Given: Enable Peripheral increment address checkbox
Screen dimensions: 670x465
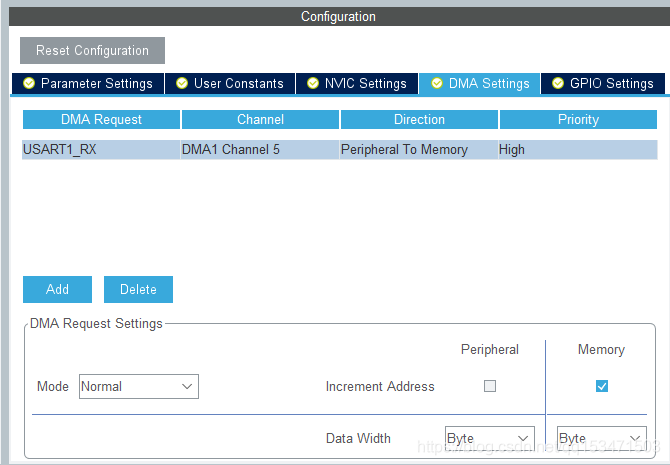Looking at the screenshot, I should pos(490,386).
